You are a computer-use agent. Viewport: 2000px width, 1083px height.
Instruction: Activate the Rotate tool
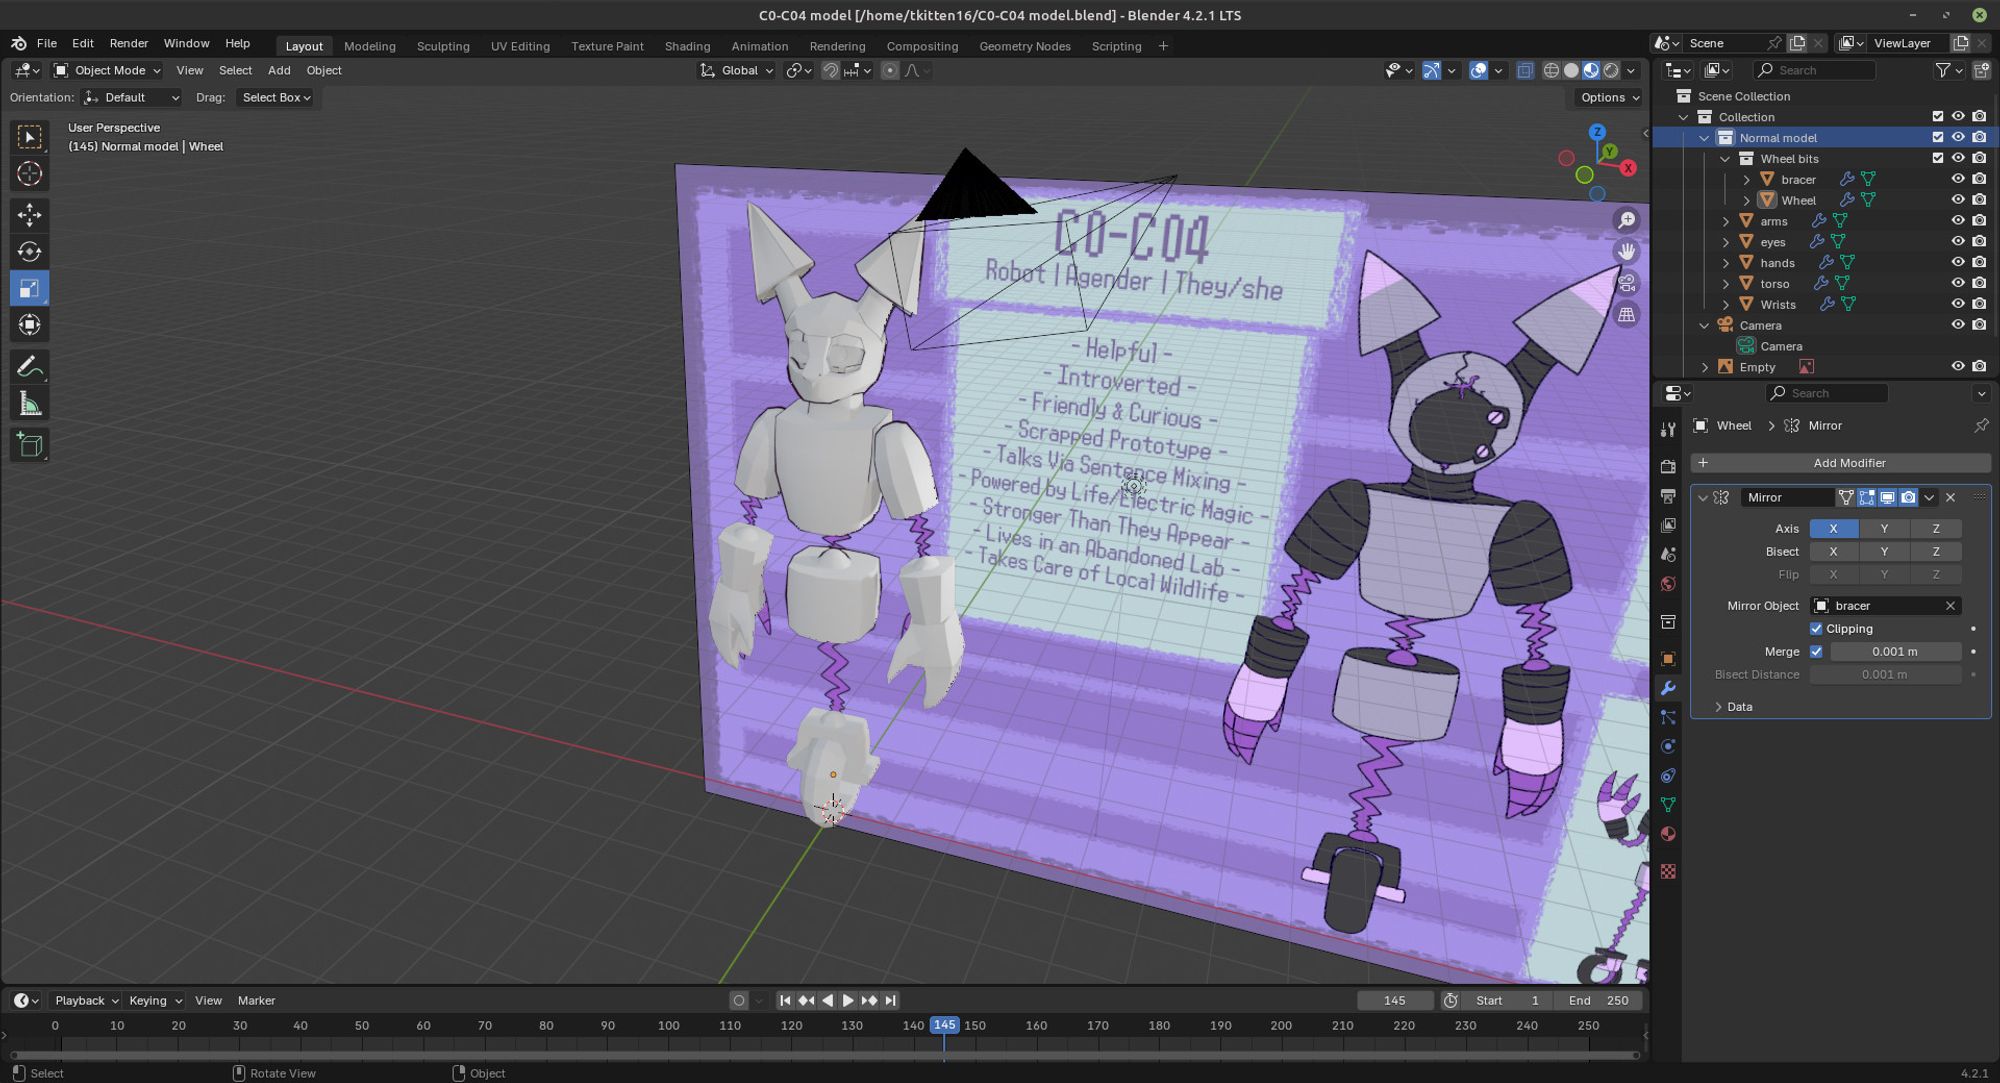tap(29, 251)
